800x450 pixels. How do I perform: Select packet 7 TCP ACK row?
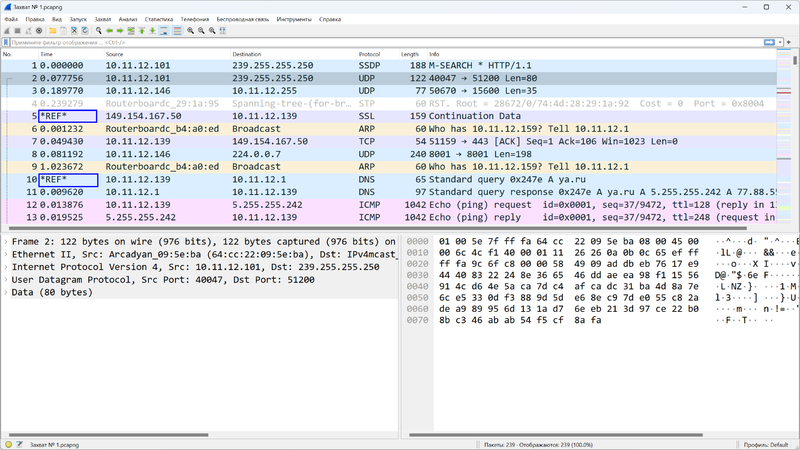(x=389, y=141)
